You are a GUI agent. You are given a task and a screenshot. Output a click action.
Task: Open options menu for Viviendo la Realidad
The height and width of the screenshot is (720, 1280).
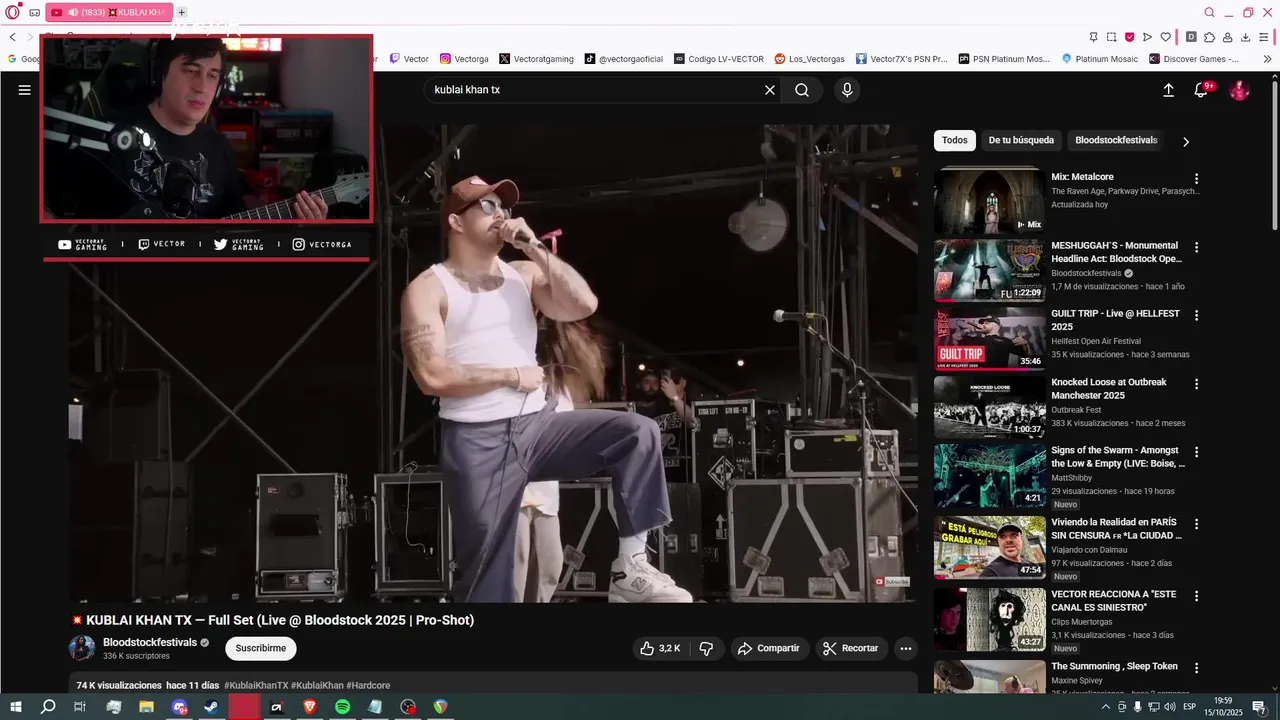coord(1196,524)
